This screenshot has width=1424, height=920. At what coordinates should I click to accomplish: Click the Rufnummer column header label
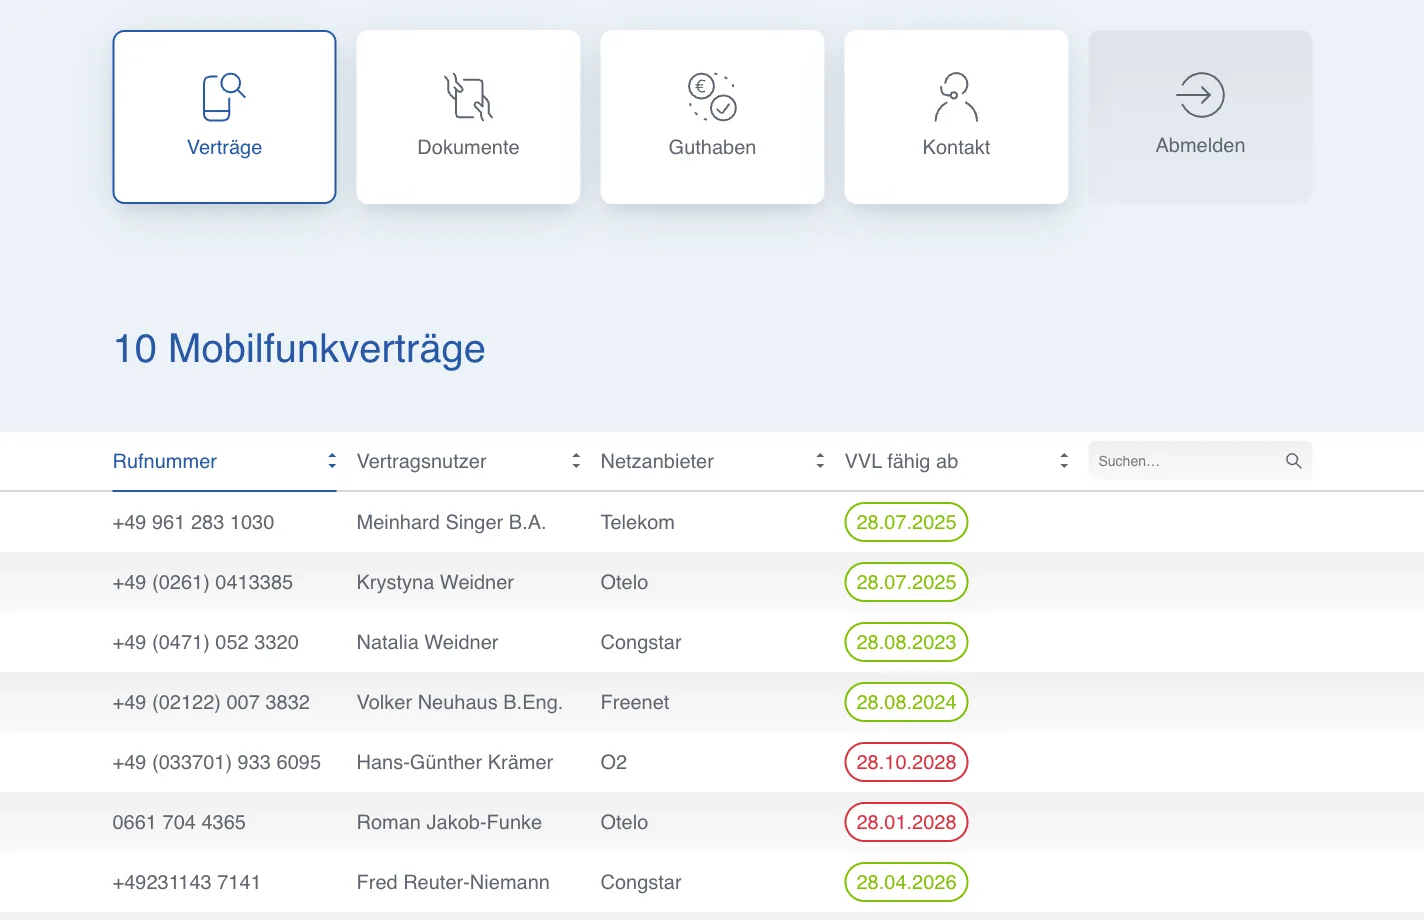(x=164, y=461)
